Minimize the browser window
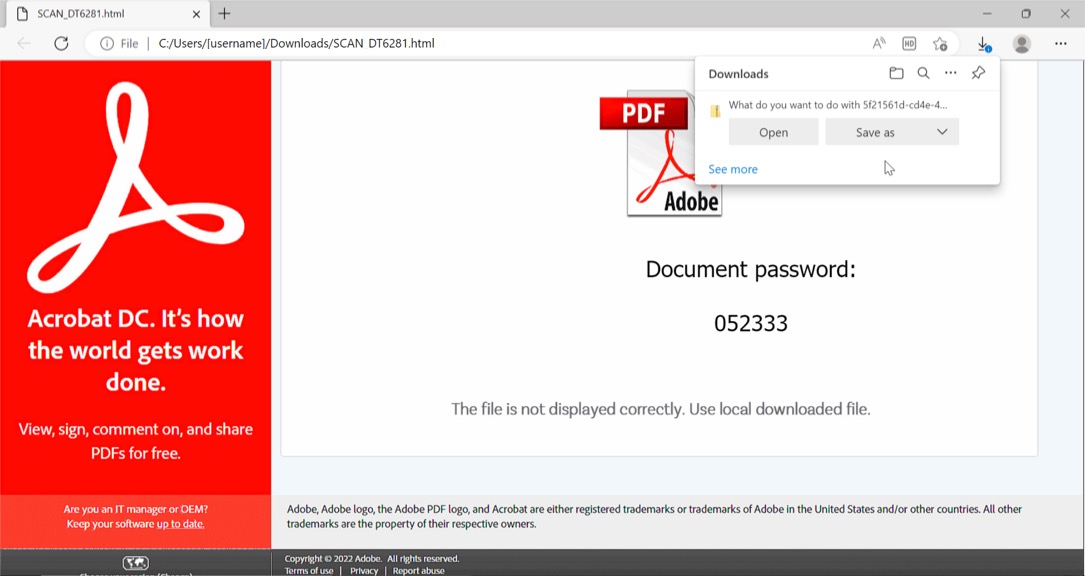 point(987,14)
